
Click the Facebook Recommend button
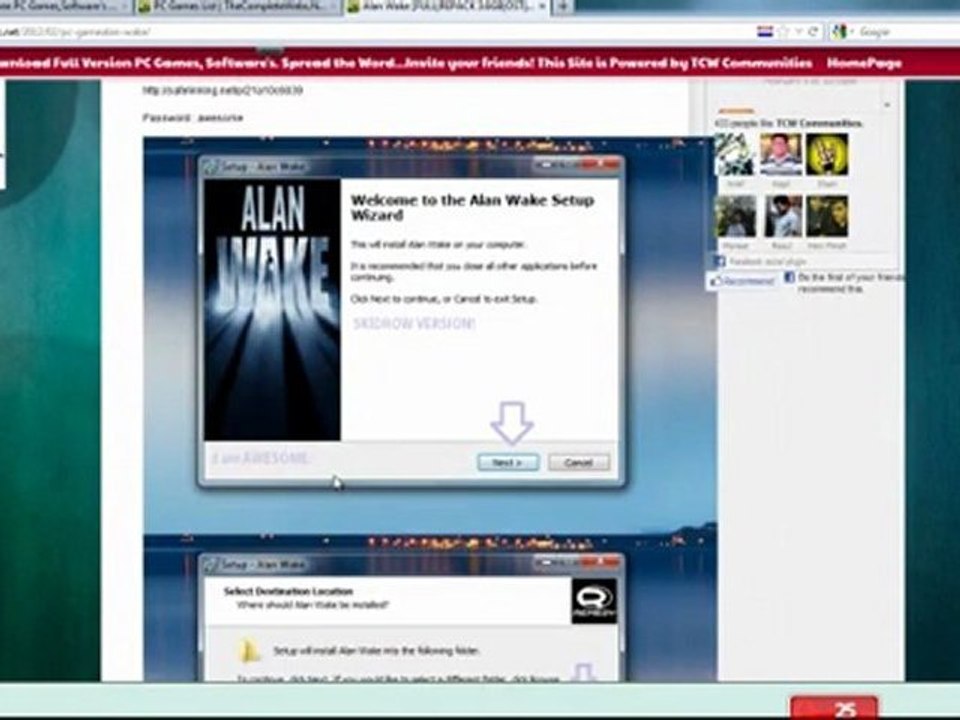(x=742, y=282)
